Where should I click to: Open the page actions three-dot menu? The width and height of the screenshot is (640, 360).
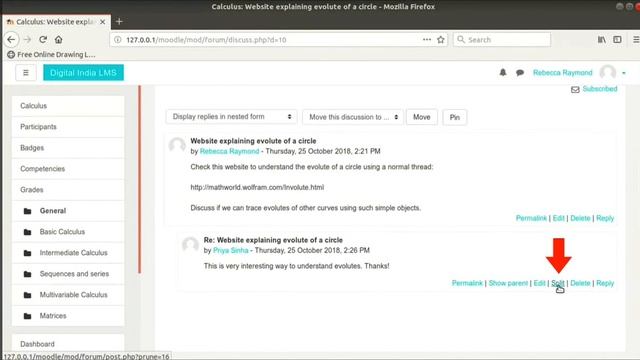click(x=427, y=40)
